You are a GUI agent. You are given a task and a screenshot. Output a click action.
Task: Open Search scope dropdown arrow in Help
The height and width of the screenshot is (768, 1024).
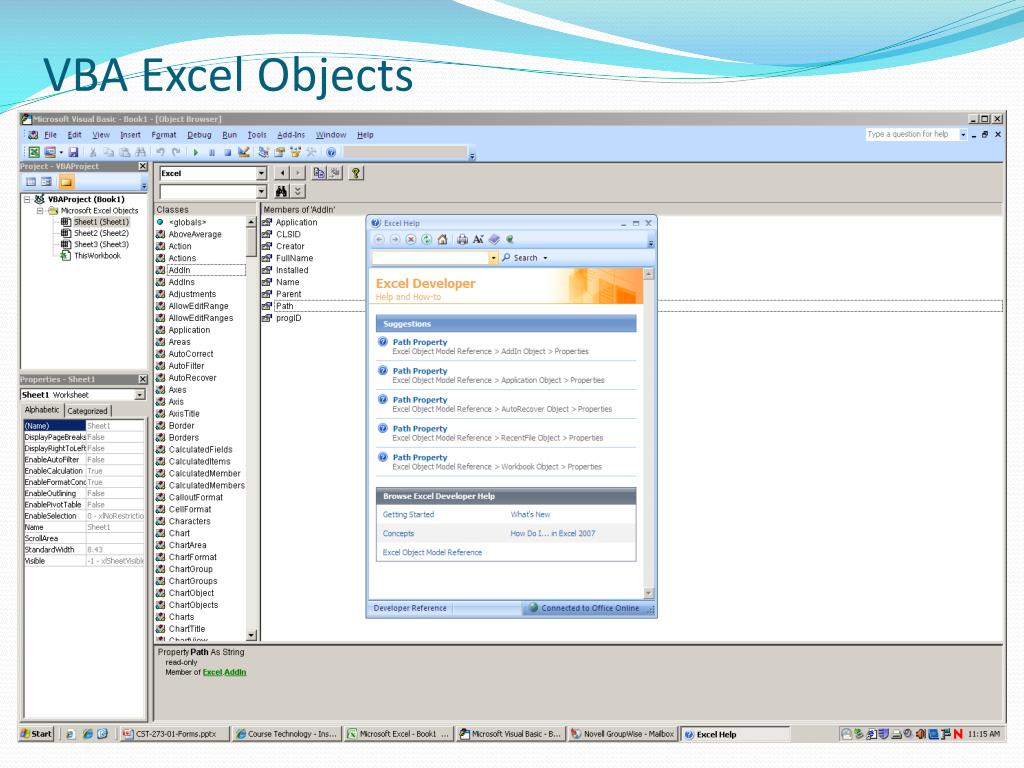pyautogui.click(x=545, y=258)
